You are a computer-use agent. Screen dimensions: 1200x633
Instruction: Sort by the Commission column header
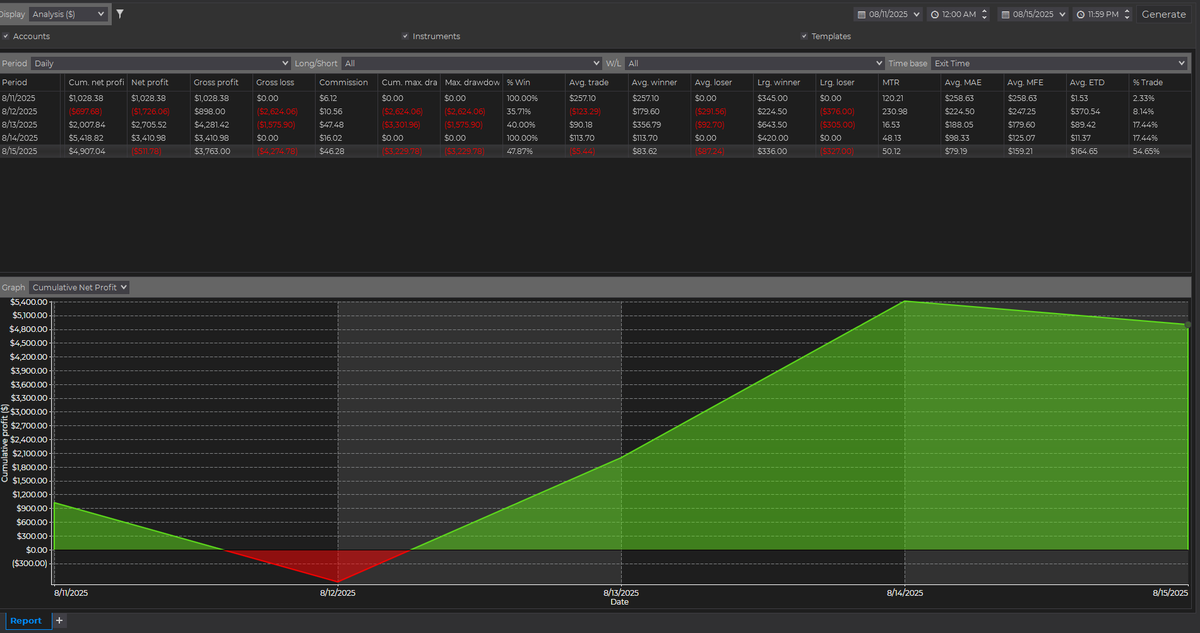346,82
